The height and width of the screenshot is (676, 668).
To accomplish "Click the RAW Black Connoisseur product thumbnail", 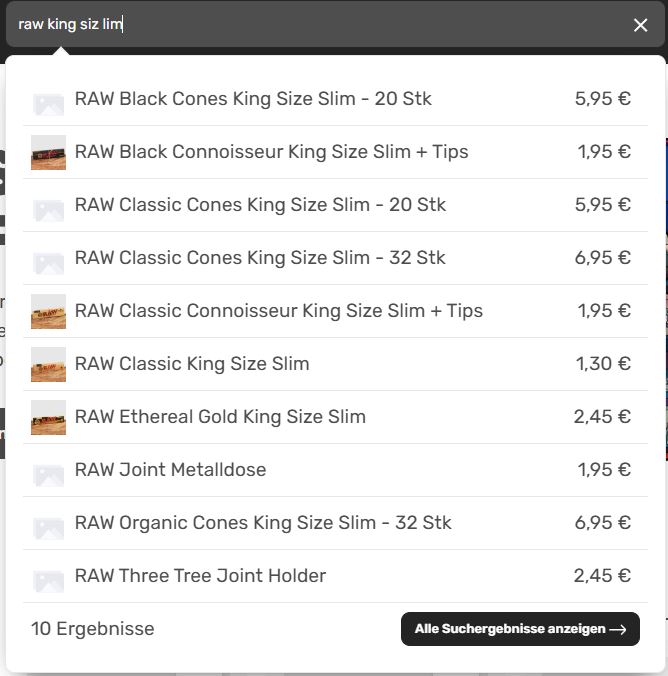I will click(x=48, y=152).
